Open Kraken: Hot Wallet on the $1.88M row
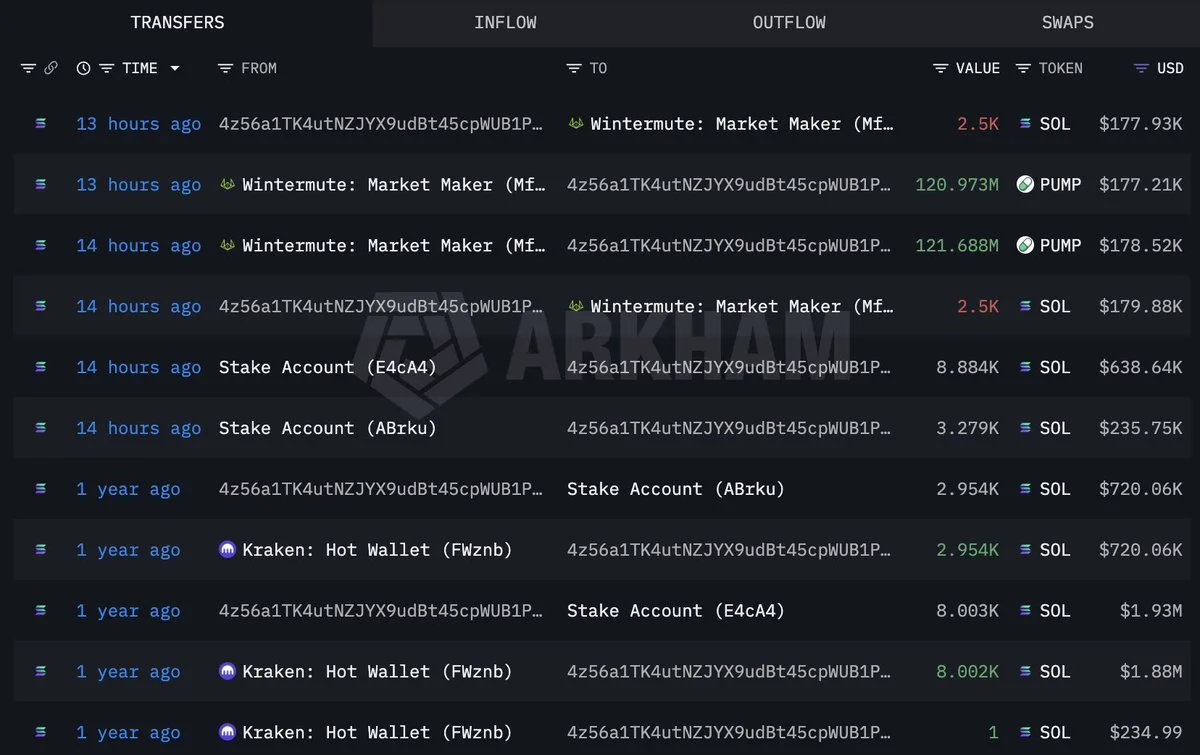The image size is (1200, 755). pyautogui.click(x=377, y=672)
